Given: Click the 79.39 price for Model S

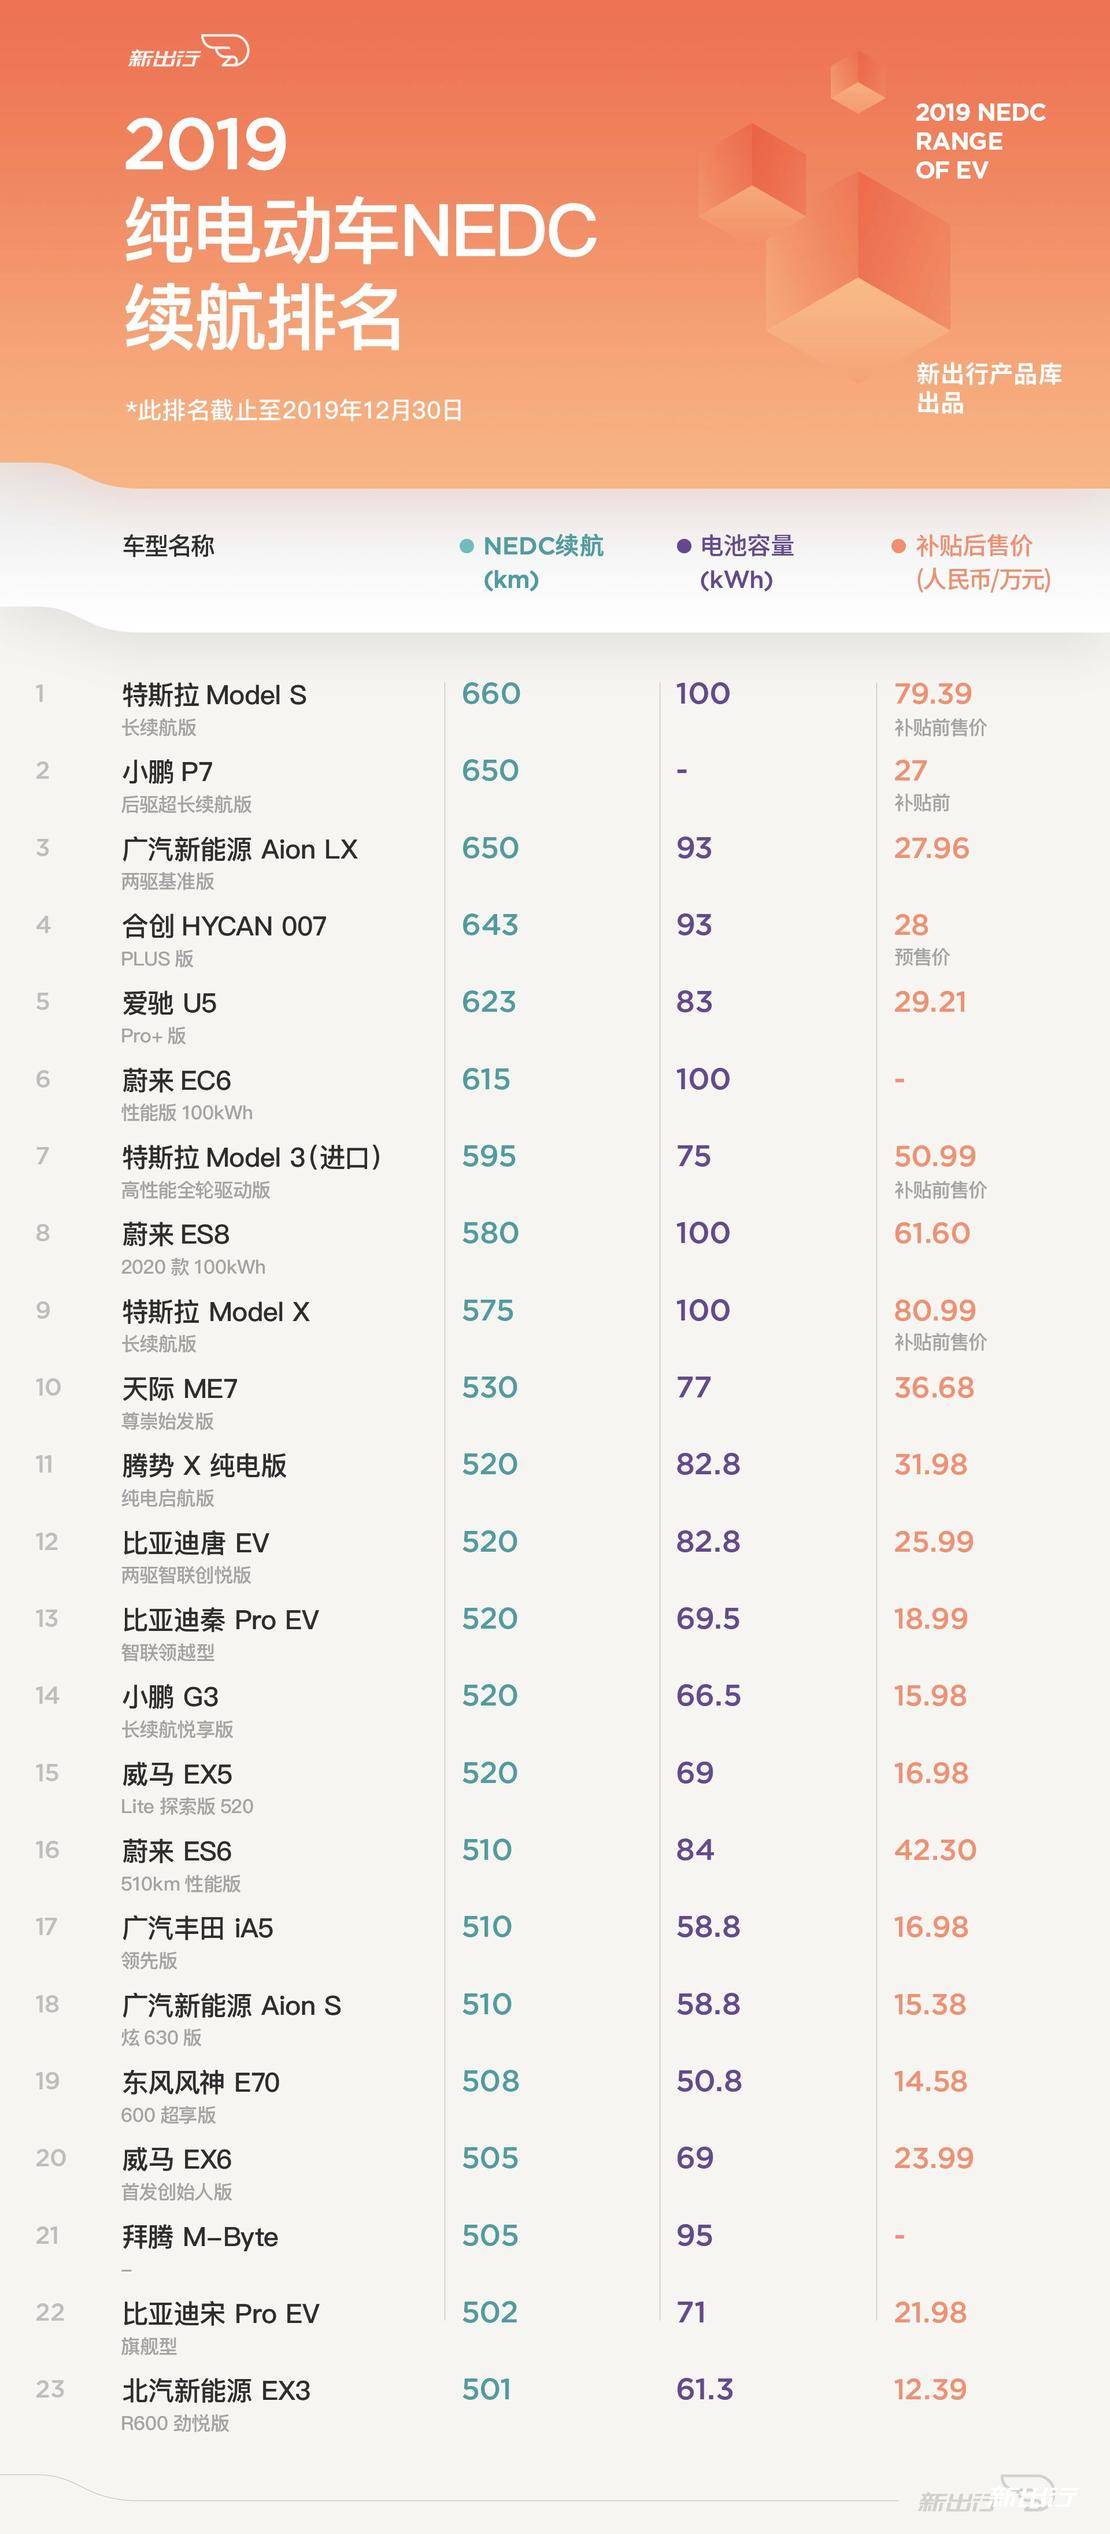Looking at the screenshot, I should (932, 694).
